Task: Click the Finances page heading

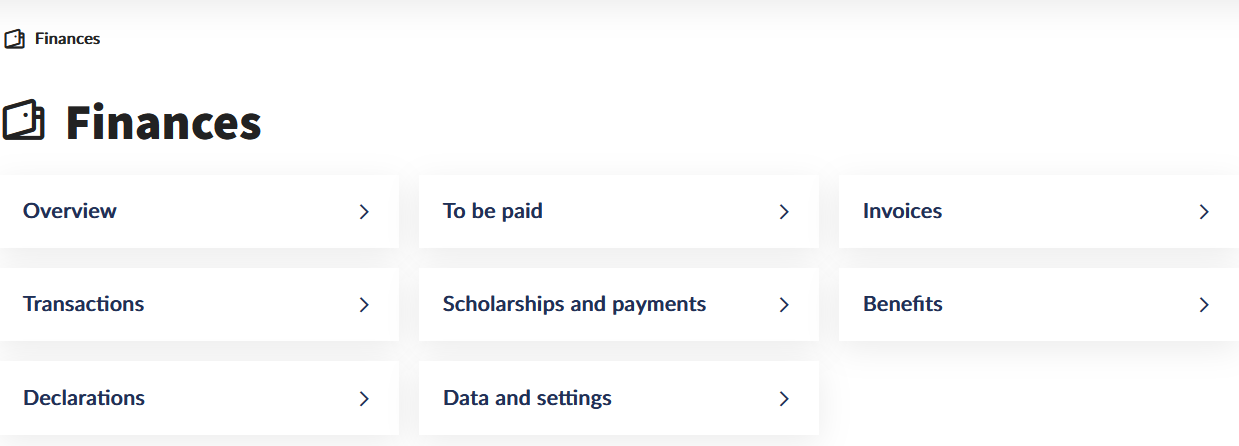Action: [x=163, y=123]
